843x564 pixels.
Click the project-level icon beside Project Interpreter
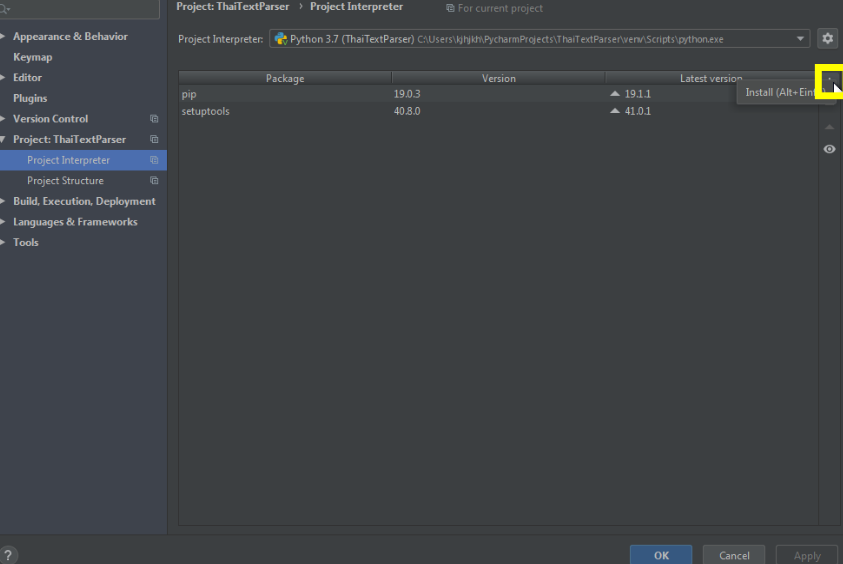pos(154,160)
